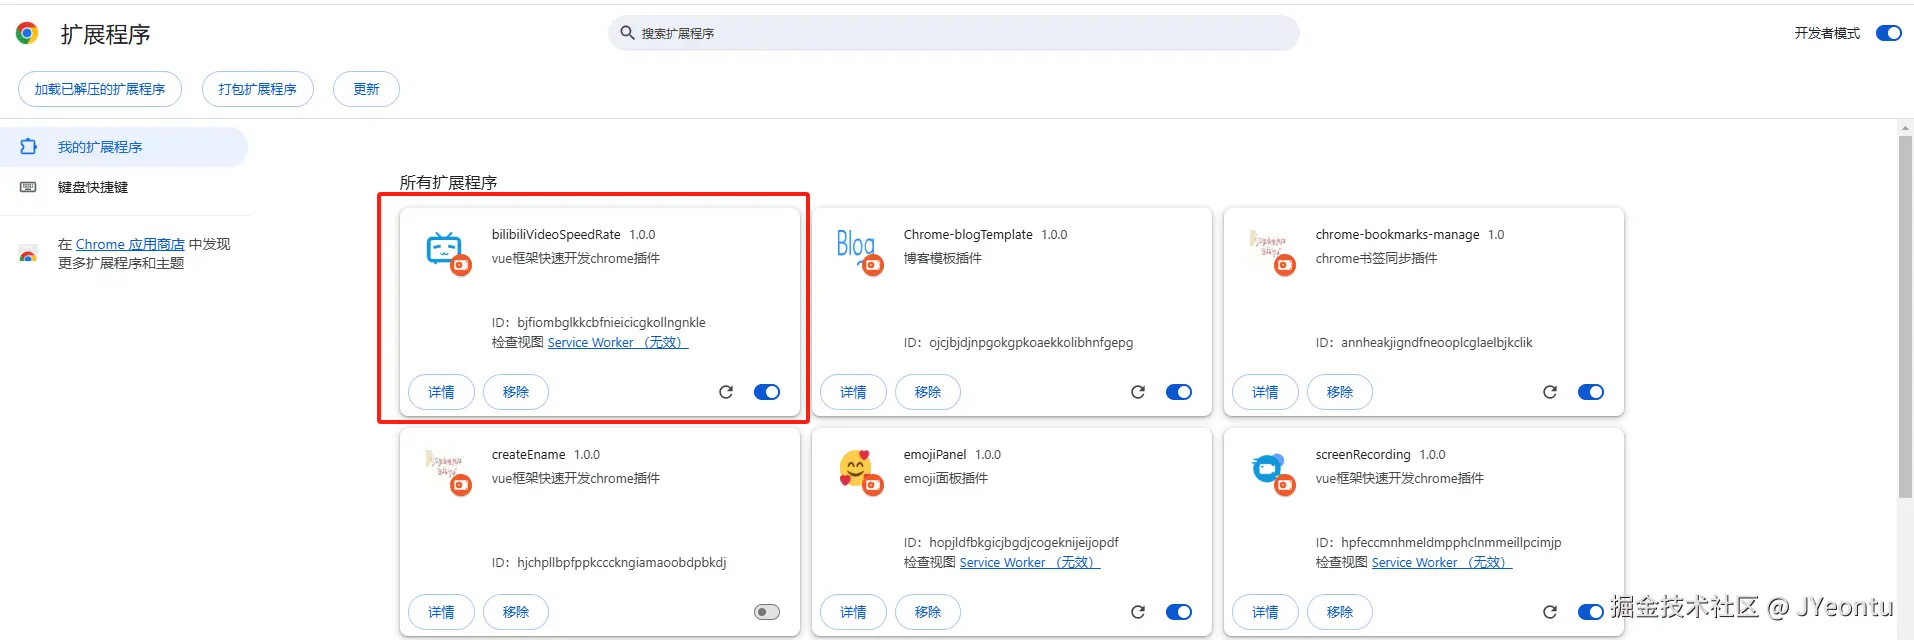Click the 更新 button
Screen dimensions: 1914x640
pyautogui.click(x=366, y=89)
